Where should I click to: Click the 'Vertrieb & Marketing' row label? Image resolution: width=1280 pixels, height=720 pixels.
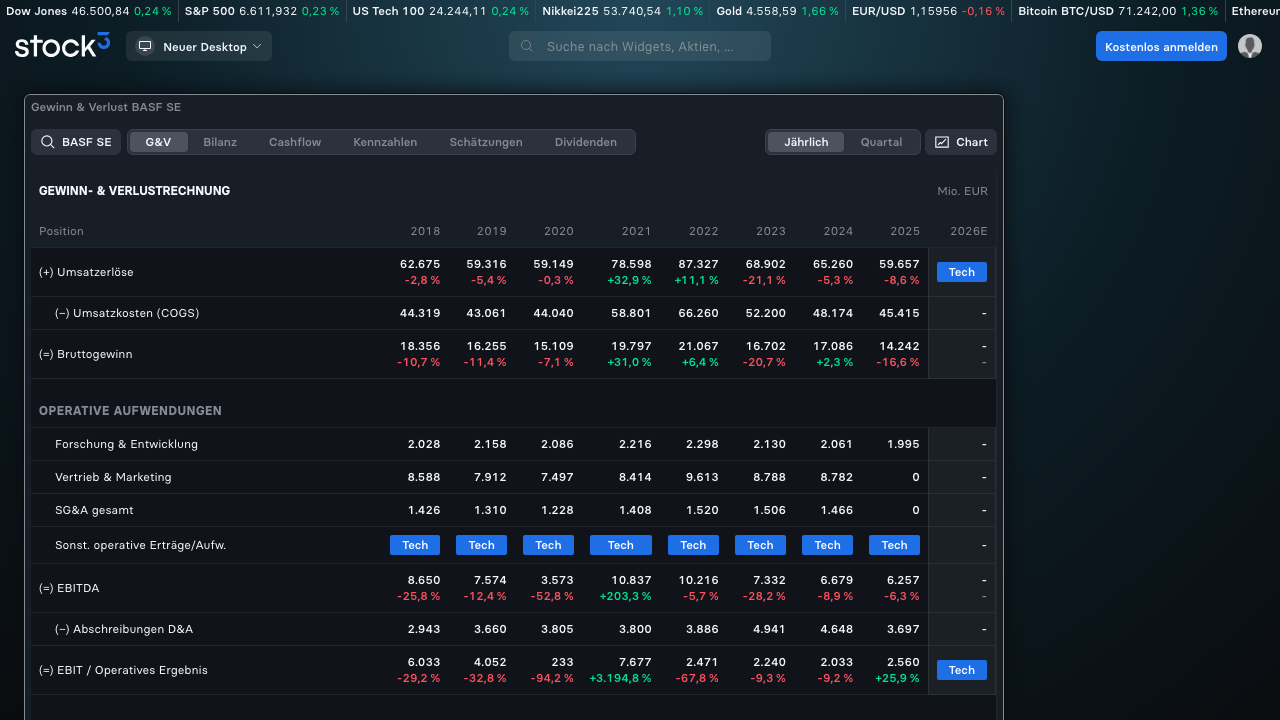pyautogui.click(x=113, y=477)
